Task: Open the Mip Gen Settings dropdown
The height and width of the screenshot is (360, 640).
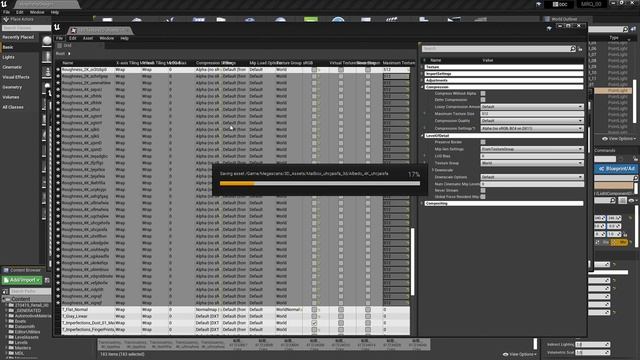Action: click(532, 149)
